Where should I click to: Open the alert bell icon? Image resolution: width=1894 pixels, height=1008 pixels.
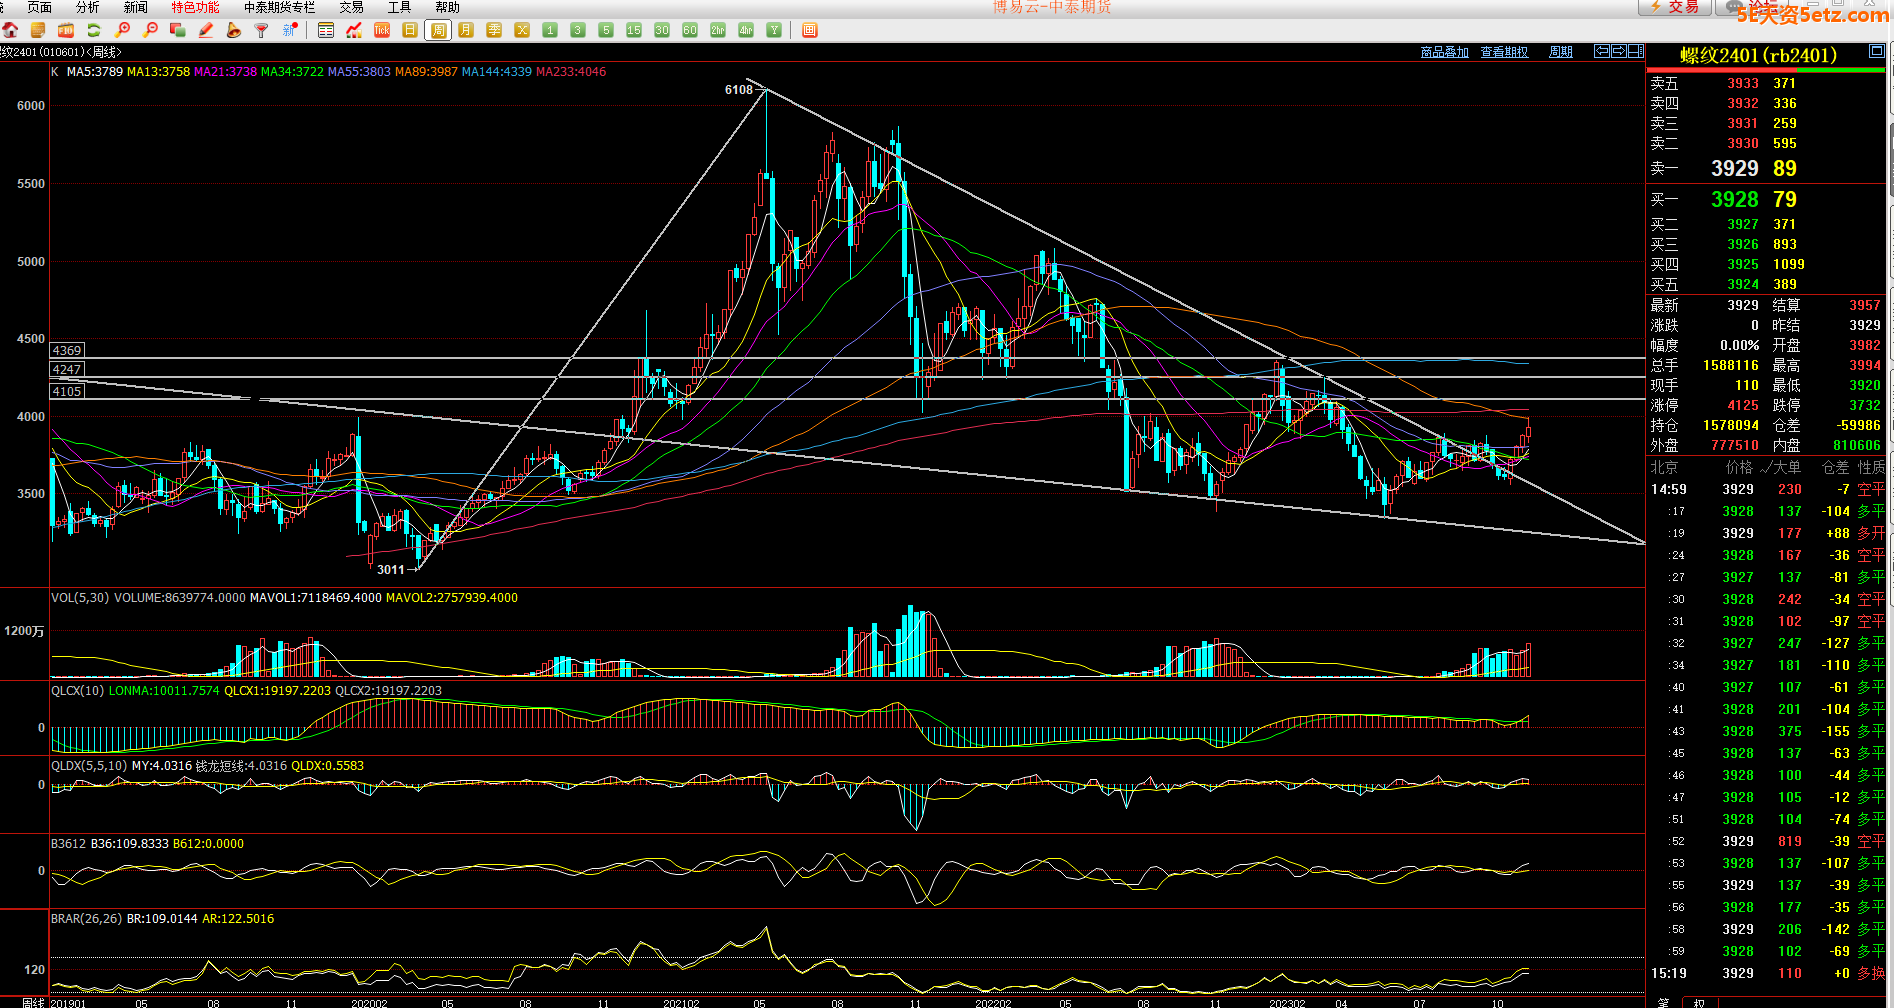click(x=234, y=30)
